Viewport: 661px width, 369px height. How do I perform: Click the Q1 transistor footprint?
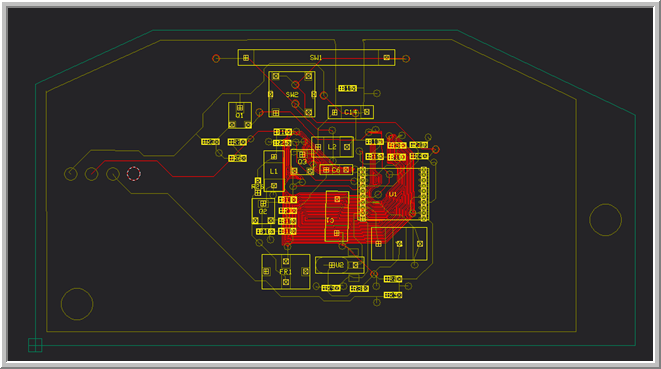[x=240, y=115]
